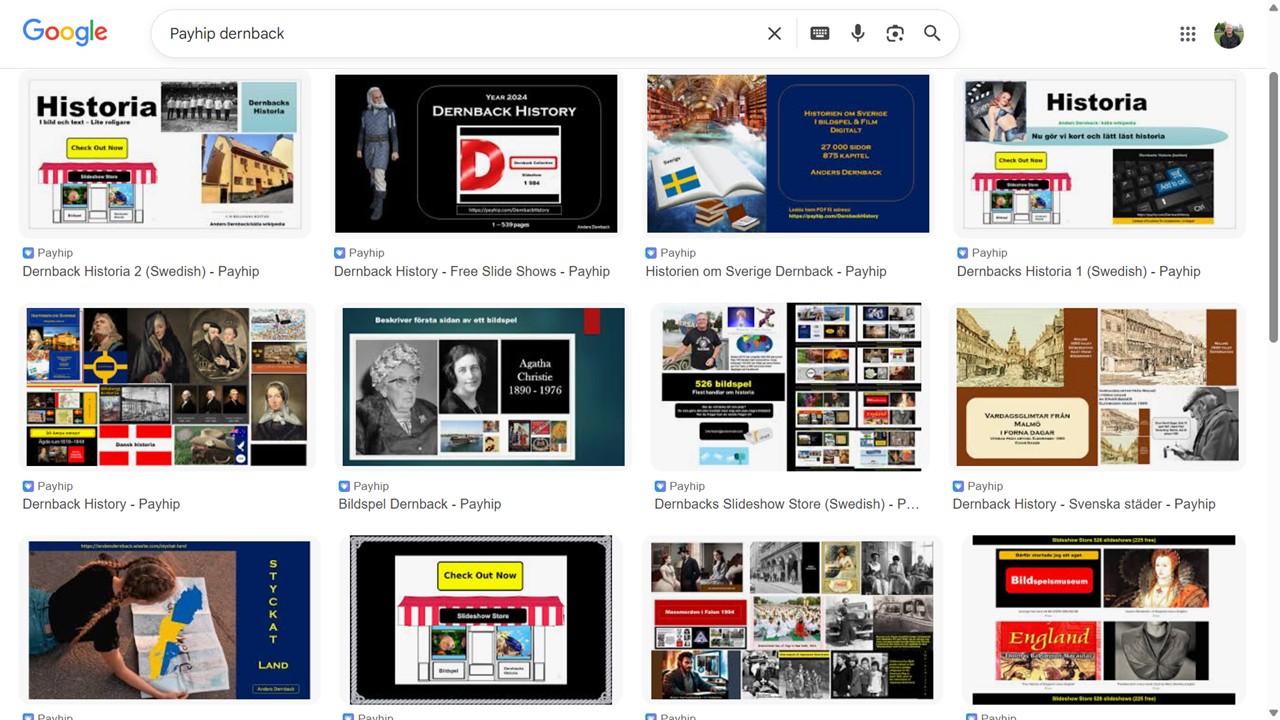Open the Dansk historia collage thumbnail
Screen dimensions: 1280x720
(x=166, y=386)
